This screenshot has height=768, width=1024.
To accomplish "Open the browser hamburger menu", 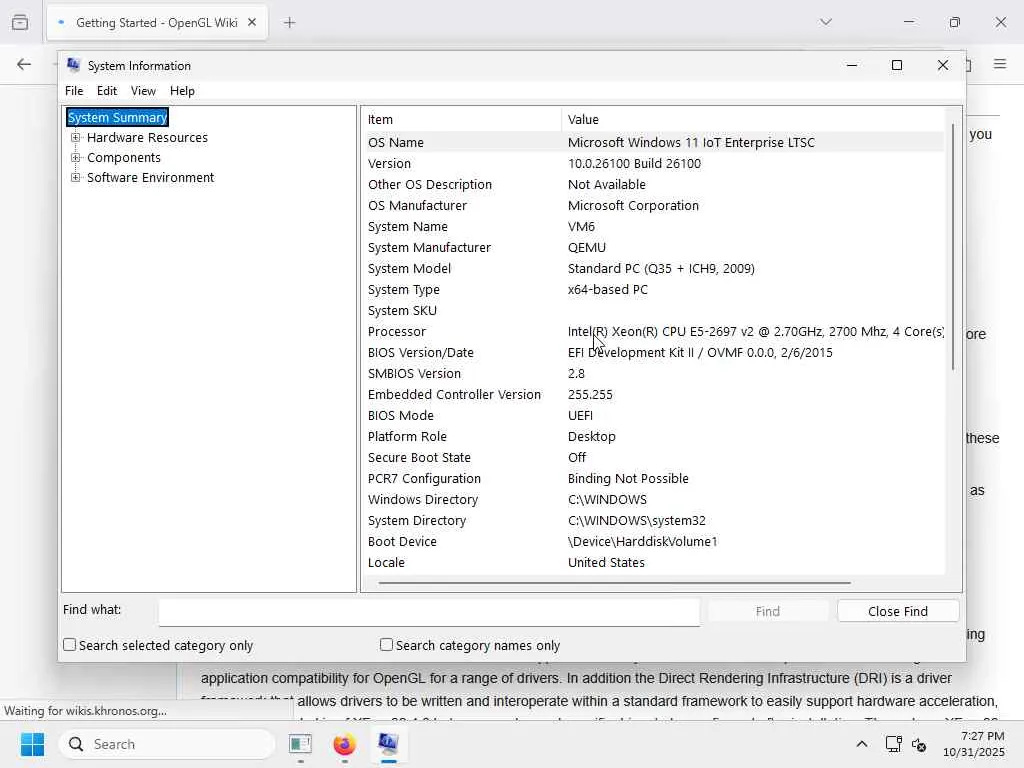I will 1000,64.
